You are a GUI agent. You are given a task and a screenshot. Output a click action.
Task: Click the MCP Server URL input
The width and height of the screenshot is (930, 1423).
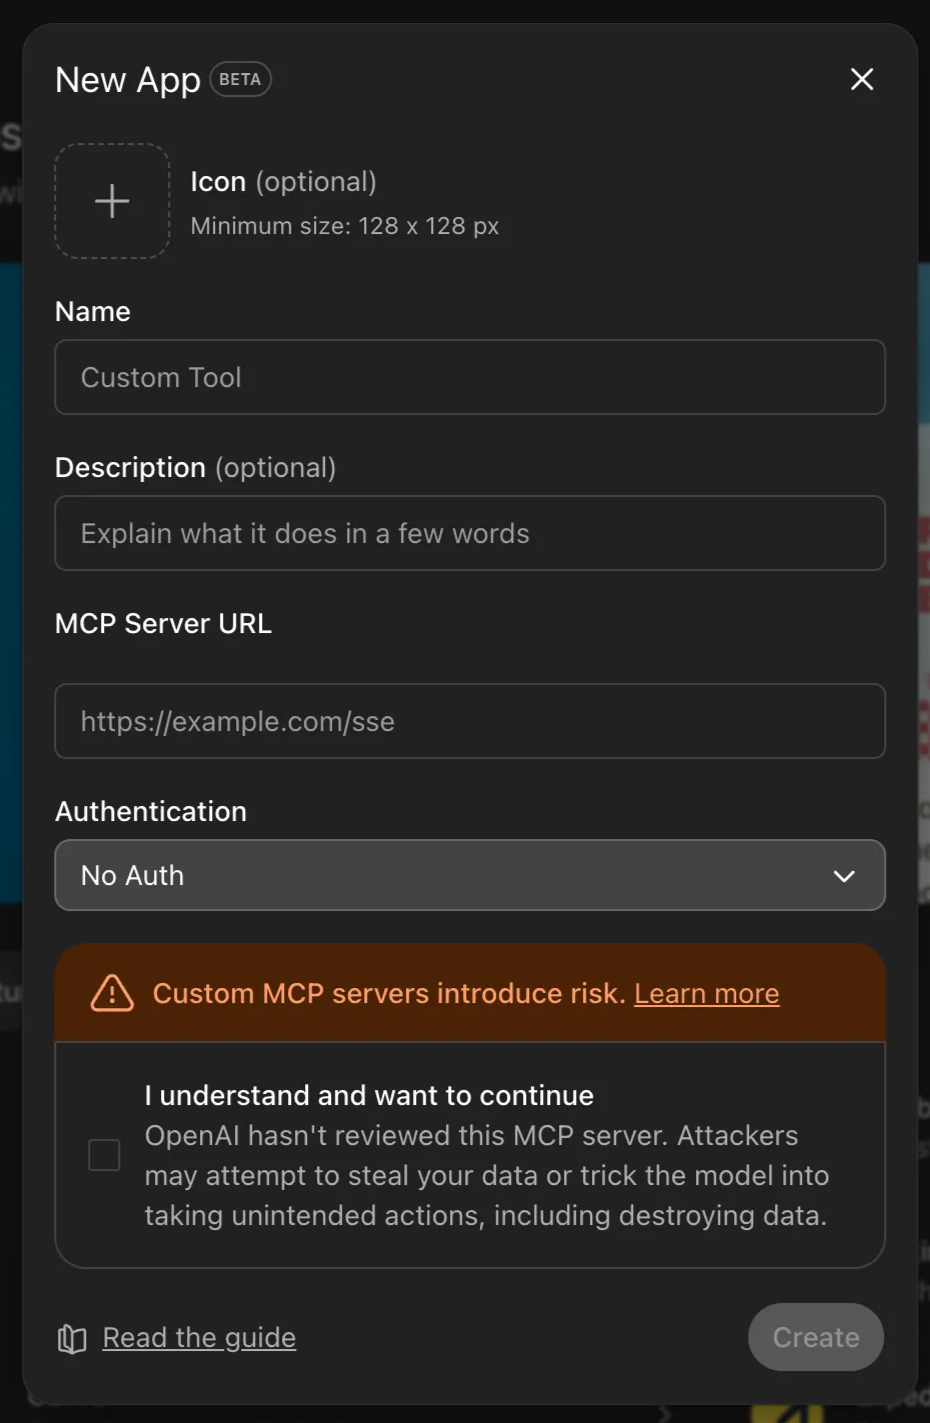(470, 721)
